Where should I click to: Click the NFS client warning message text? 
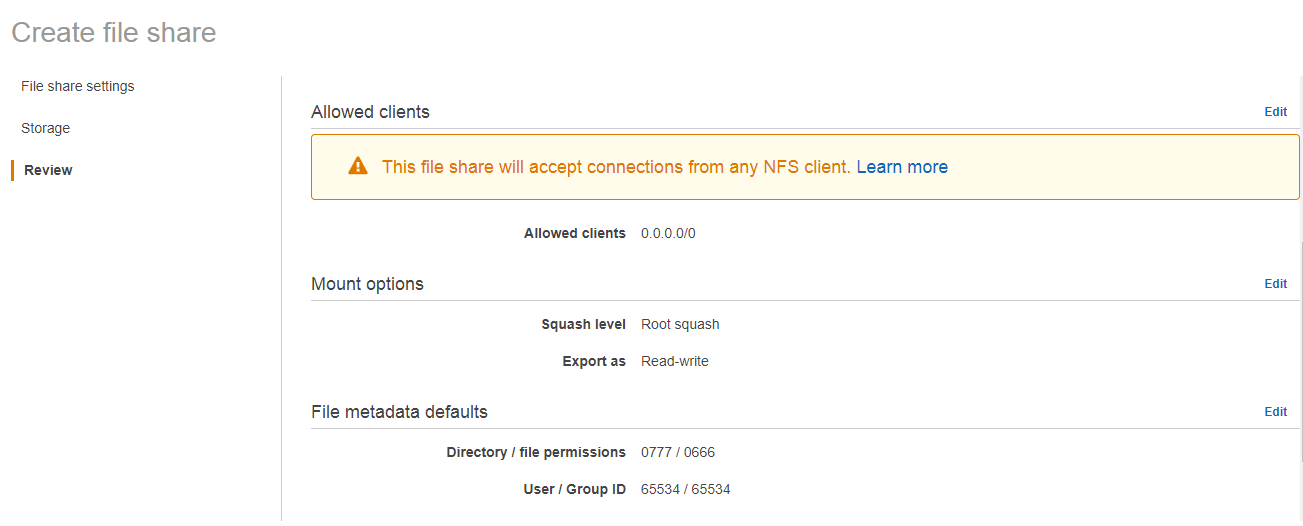pos(616,167)
